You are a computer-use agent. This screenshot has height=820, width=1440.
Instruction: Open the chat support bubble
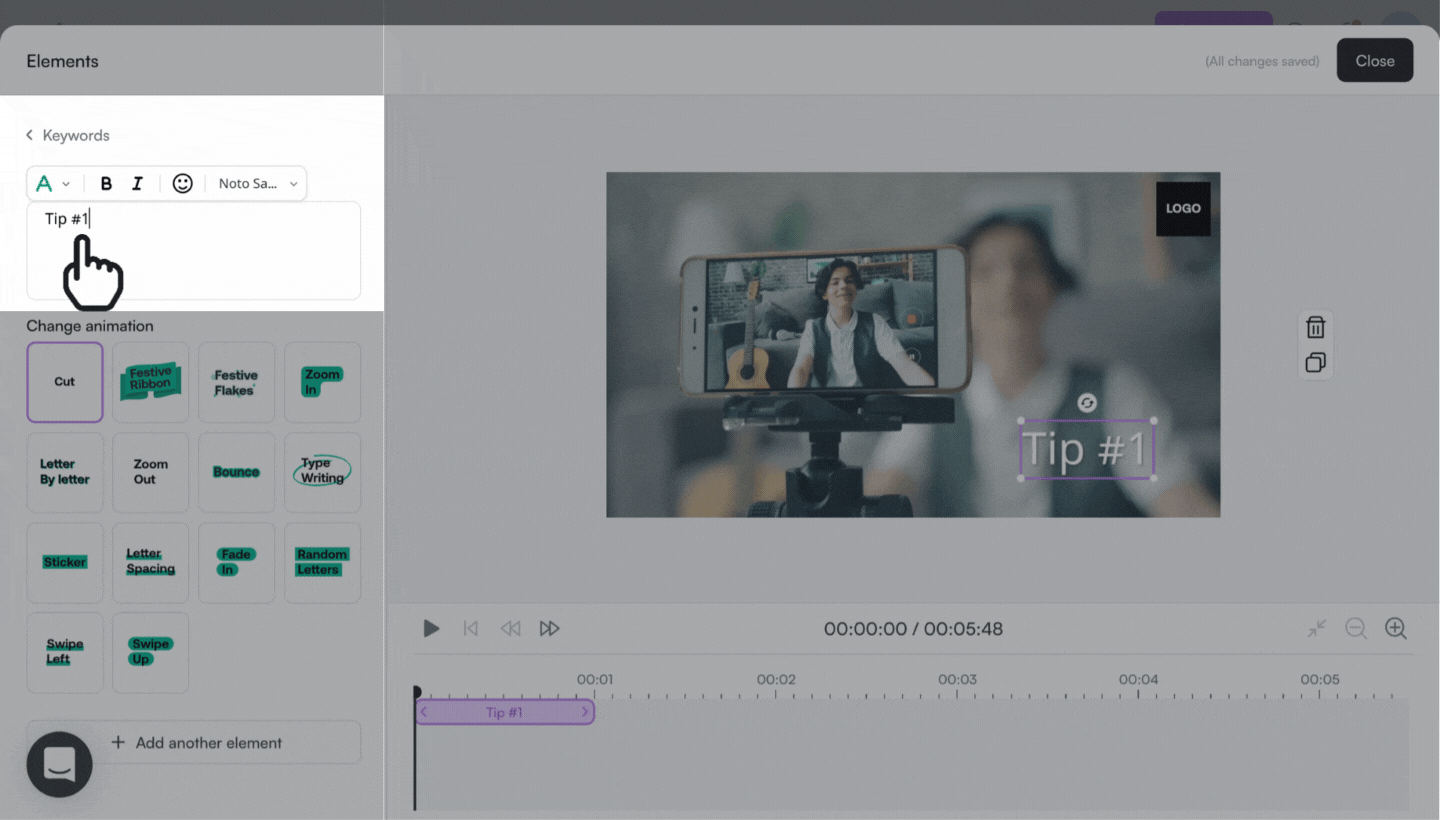tap(59, 764)
